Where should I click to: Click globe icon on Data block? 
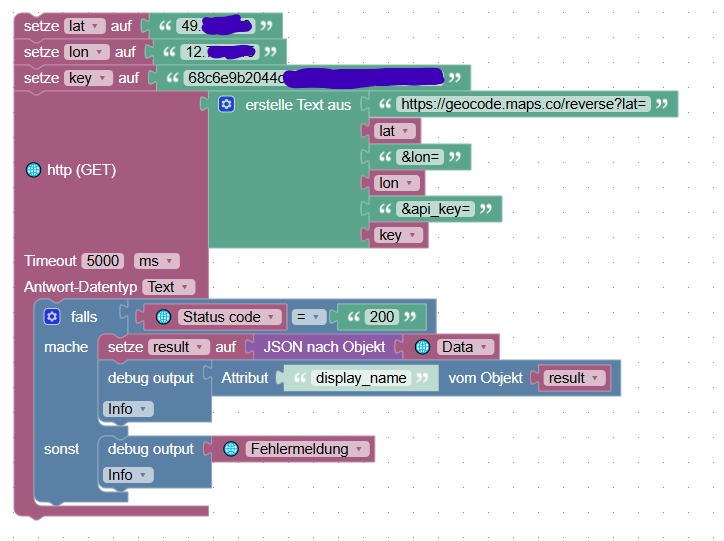pos(422,347)
